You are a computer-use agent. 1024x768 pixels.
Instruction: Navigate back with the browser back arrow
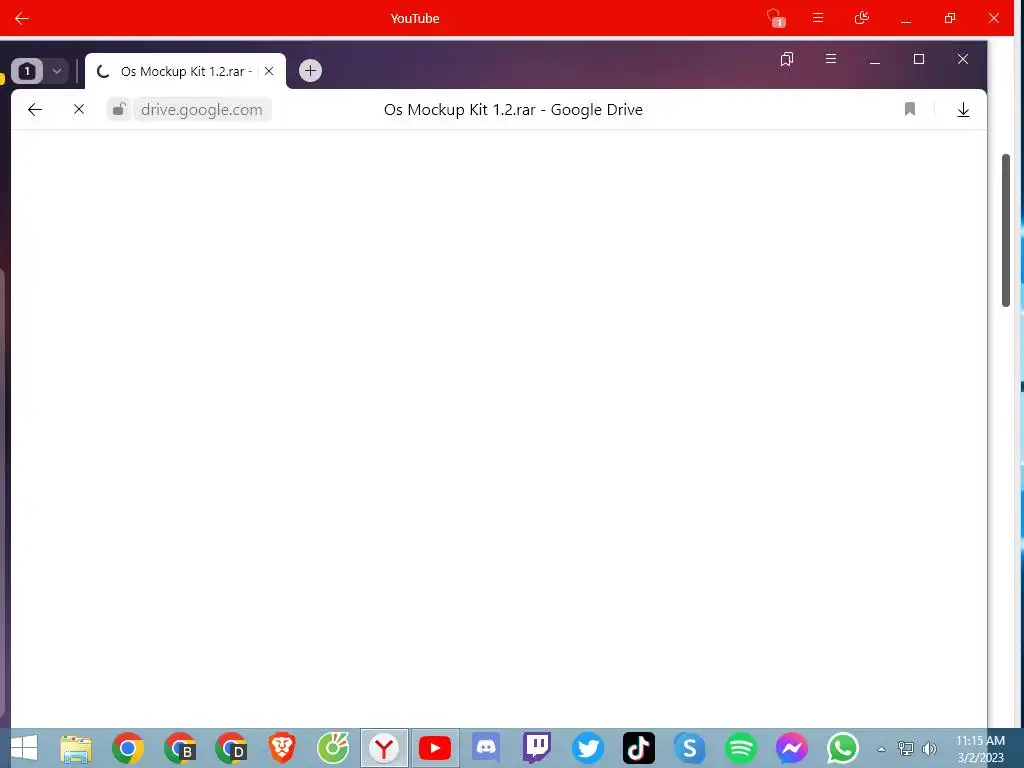click(35, 110)
